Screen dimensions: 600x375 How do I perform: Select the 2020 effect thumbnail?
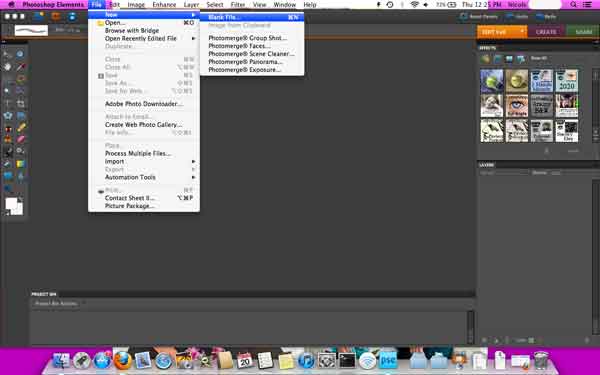pyautogui.click(x=567, y=81)
